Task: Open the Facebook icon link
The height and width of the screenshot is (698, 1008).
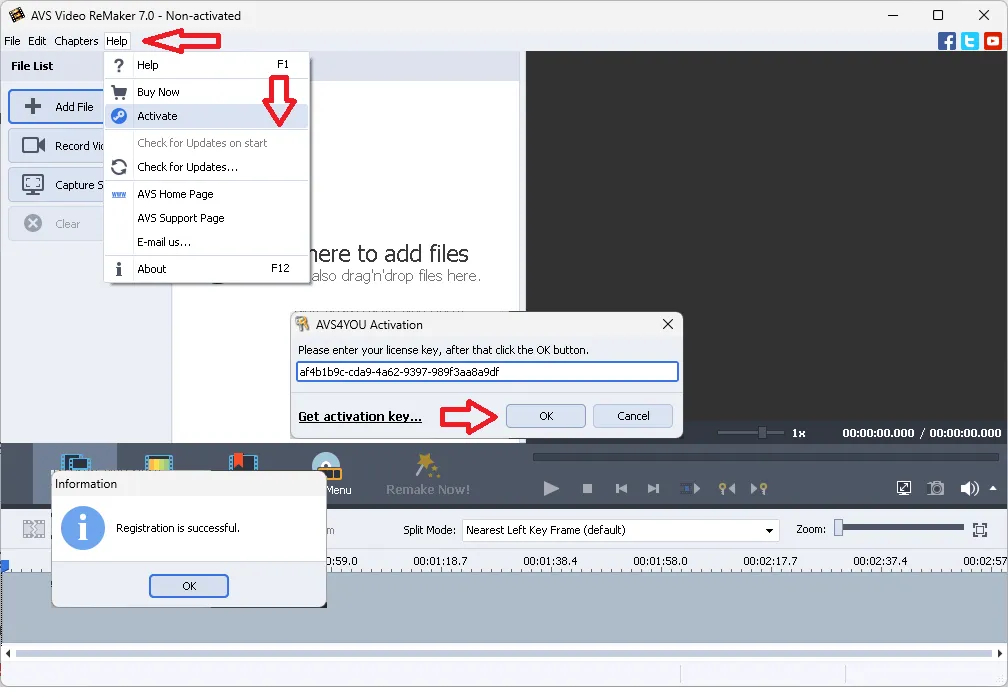Action: [x=947, y=41]
